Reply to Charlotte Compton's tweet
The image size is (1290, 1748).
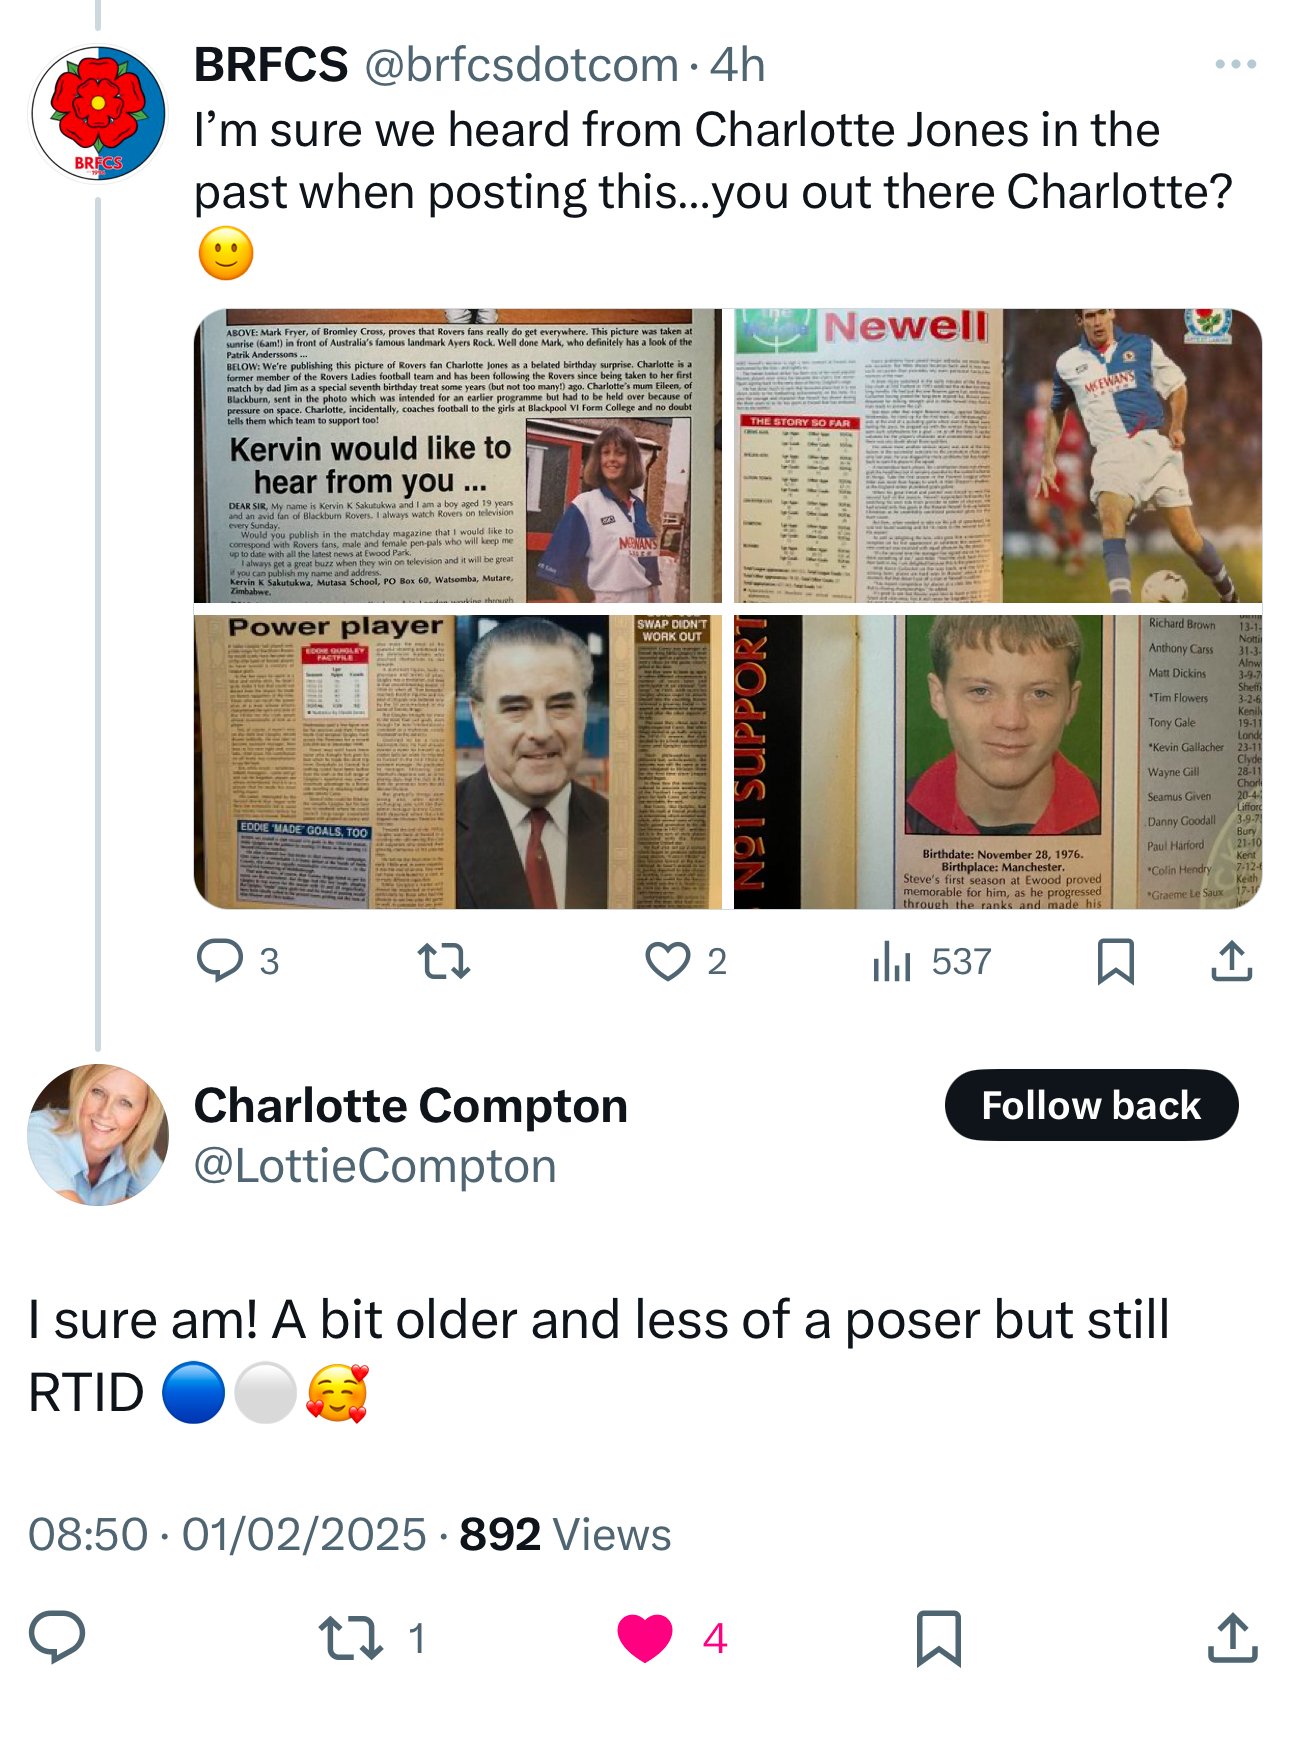[57, 1638]
